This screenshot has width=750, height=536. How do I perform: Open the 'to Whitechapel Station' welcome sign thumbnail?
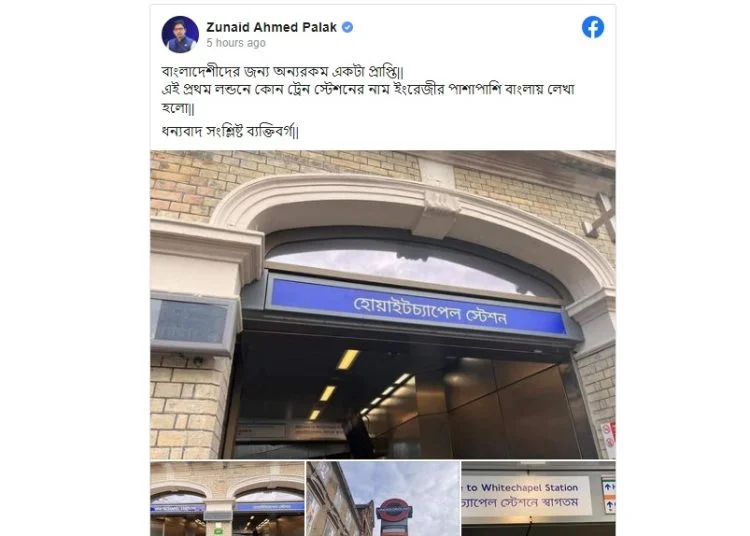[x=539, y=499]
